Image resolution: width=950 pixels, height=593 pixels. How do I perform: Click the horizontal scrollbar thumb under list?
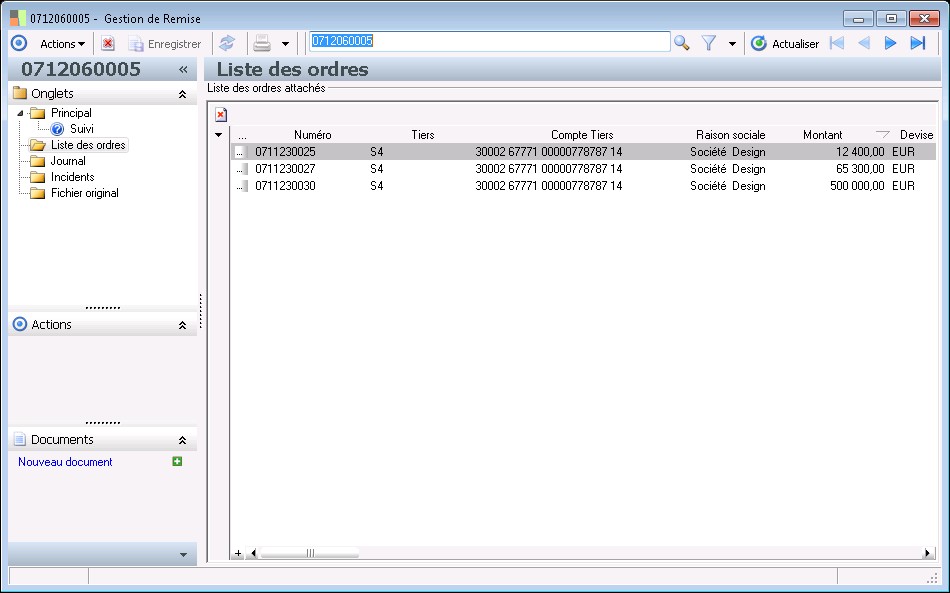click(x=309, y=553)
